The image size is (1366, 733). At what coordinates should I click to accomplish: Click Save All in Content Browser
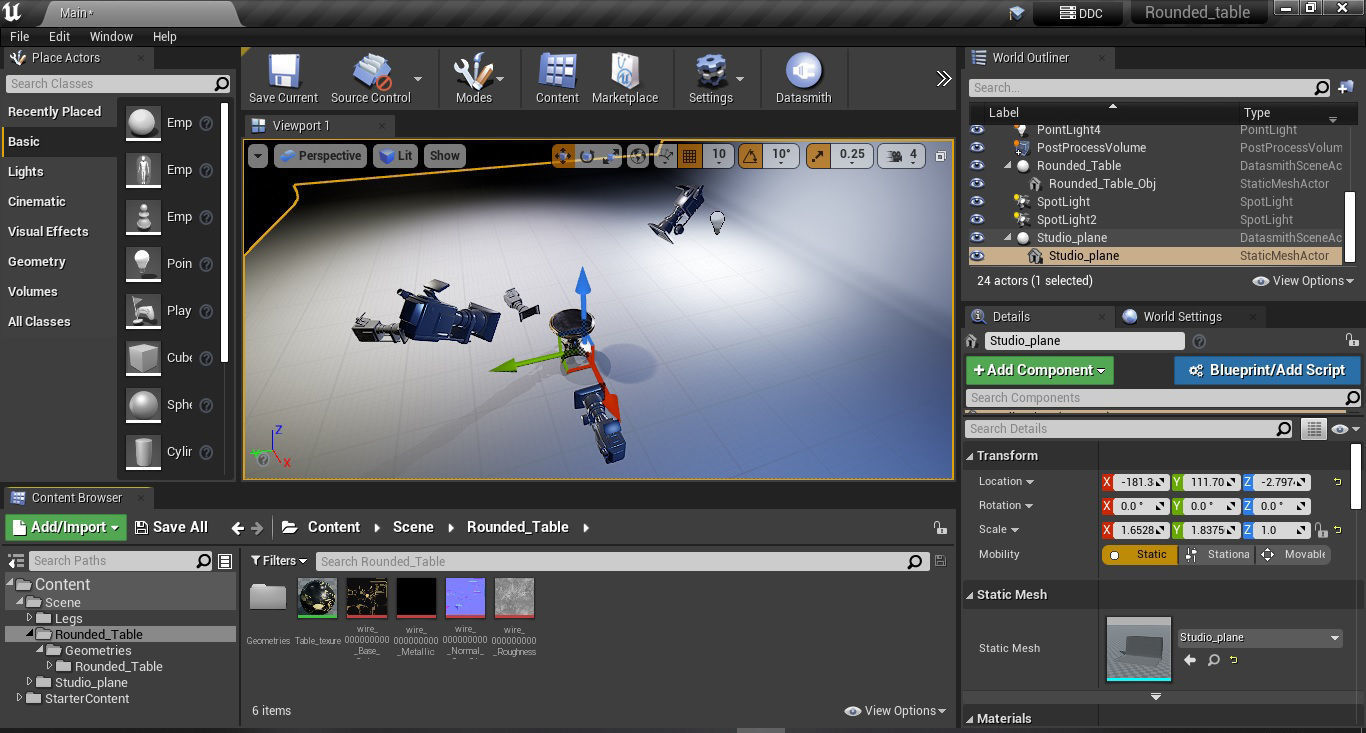(171, 527)
